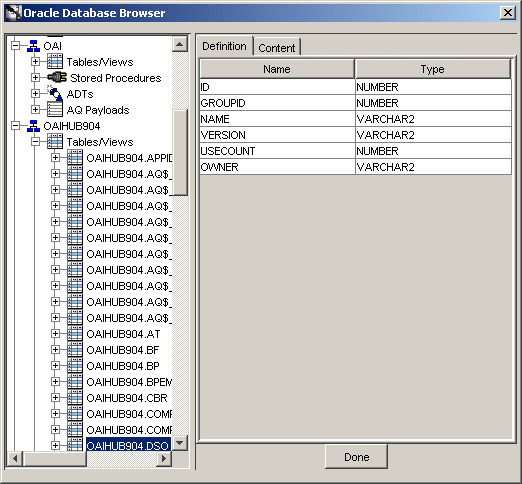This screenshot has width=522, height=484.
Task: Select the OAIHUB904.APPID table row
Action: [129, 158]
